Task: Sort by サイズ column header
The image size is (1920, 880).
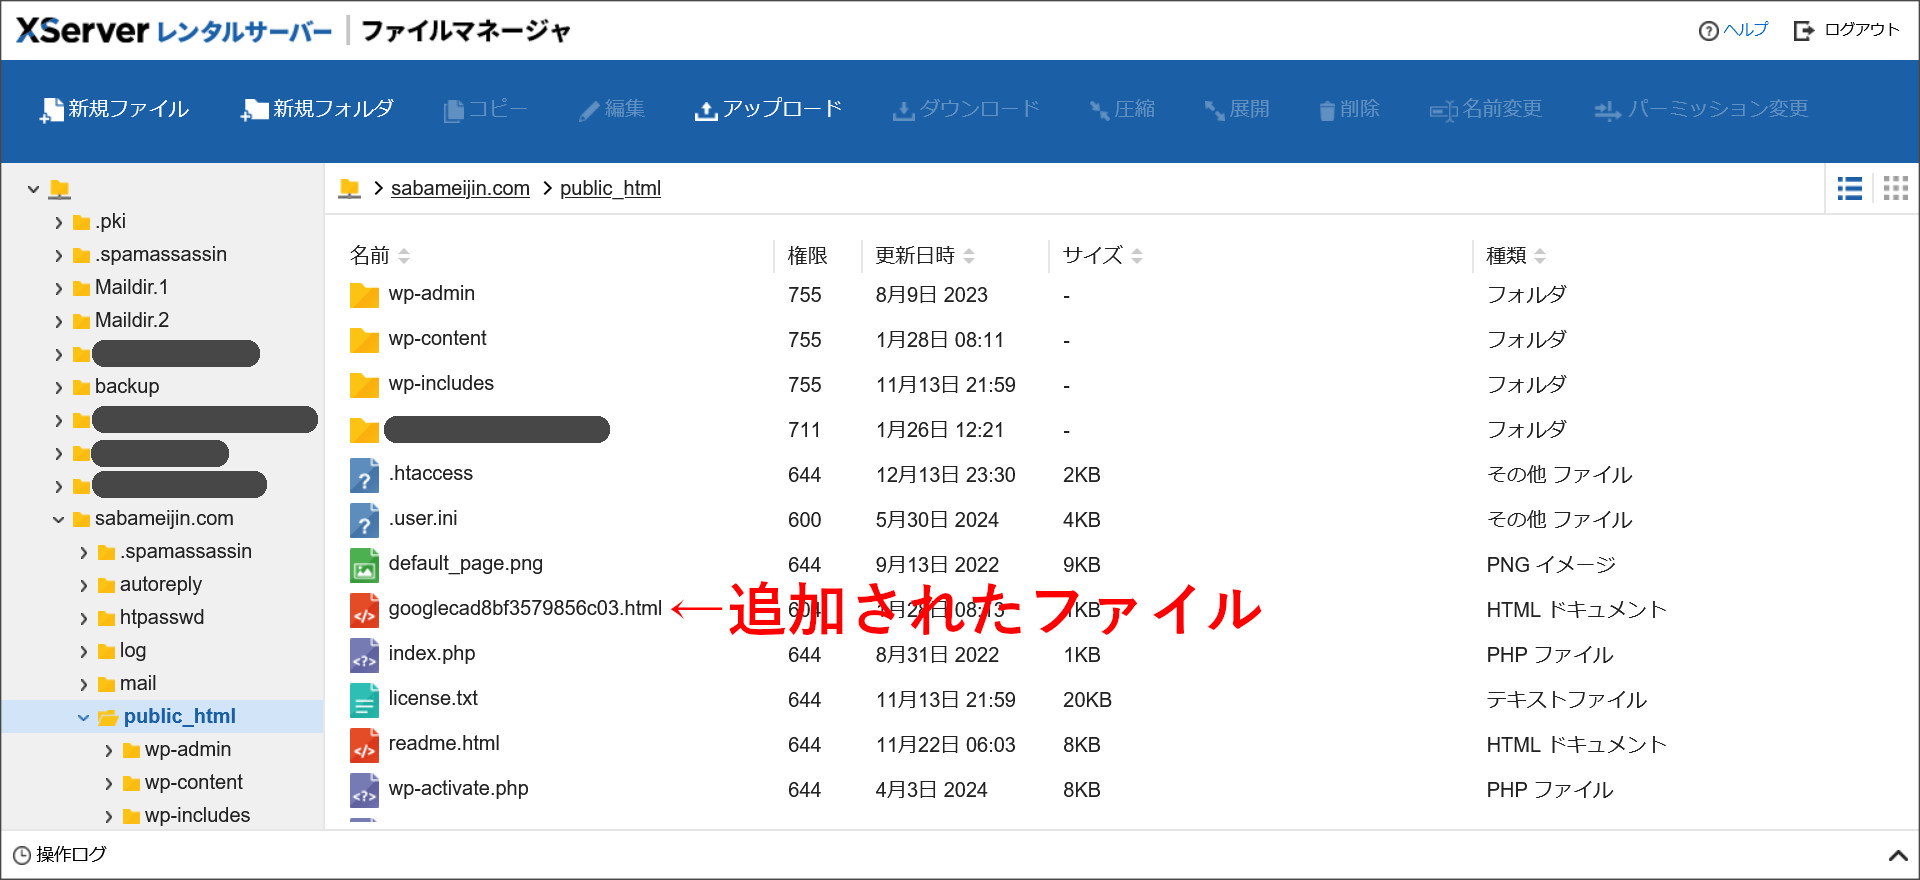Action: [x=1102, y=256]
